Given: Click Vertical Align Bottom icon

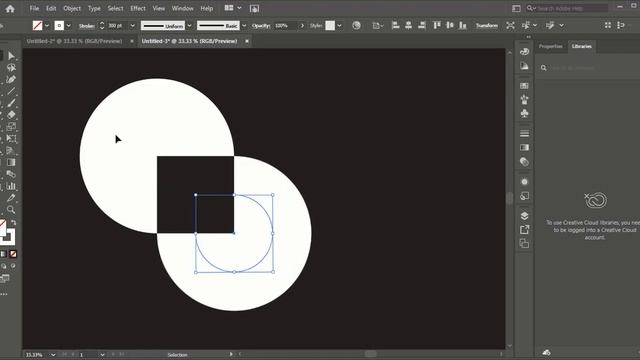Looking at the screenshot, I should [x=462, y=25].
